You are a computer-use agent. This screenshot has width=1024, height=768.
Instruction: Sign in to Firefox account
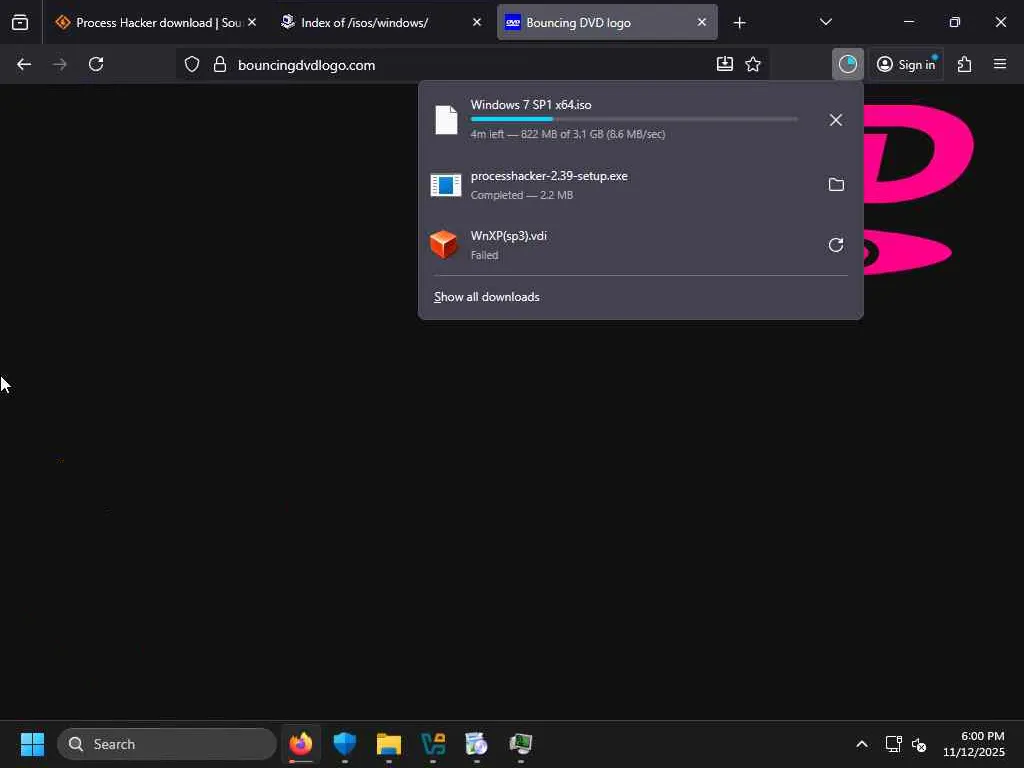[906, 64]
